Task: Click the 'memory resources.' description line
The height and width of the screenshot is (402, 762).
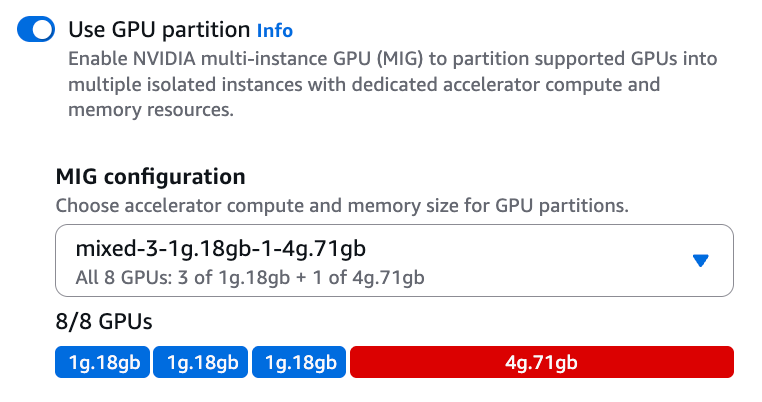Action: pos(150,110)
